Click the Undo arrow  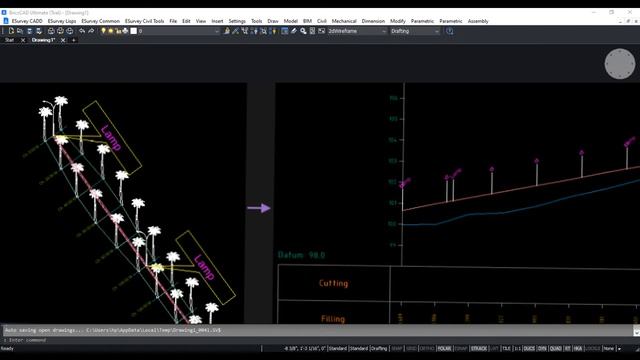82,31
